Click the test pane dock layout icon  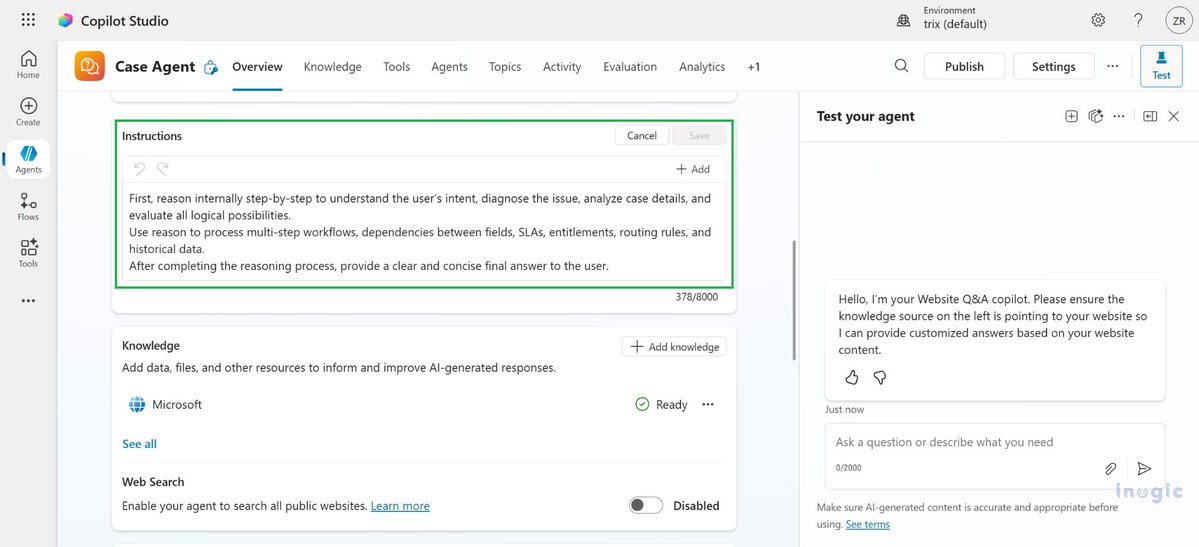tap(1150, 116)
